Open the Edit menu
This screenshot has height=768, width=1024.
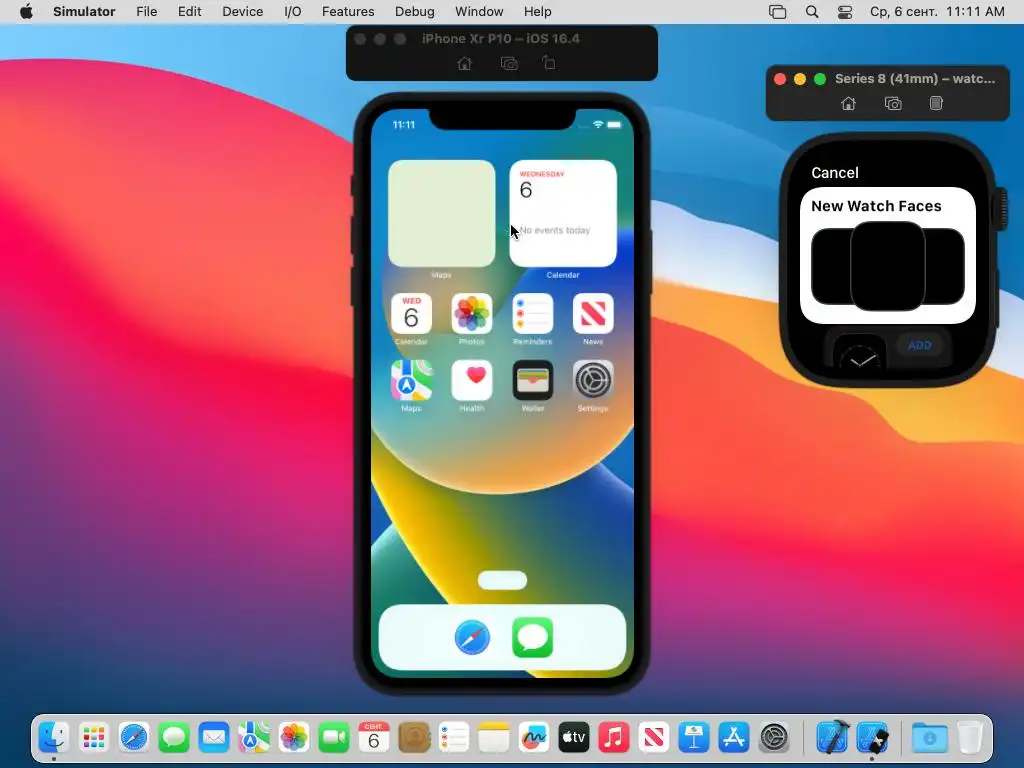(x=189, y=12)
